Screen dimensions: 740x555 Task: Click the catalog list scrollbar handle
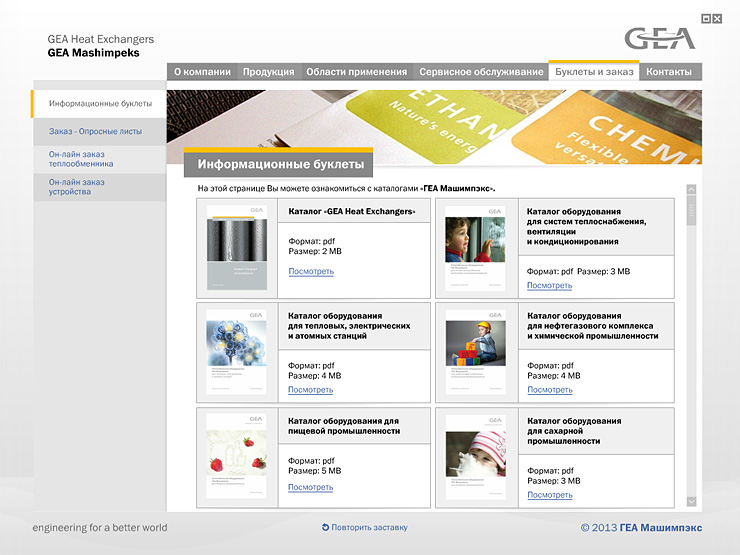[x=691, y=212]
